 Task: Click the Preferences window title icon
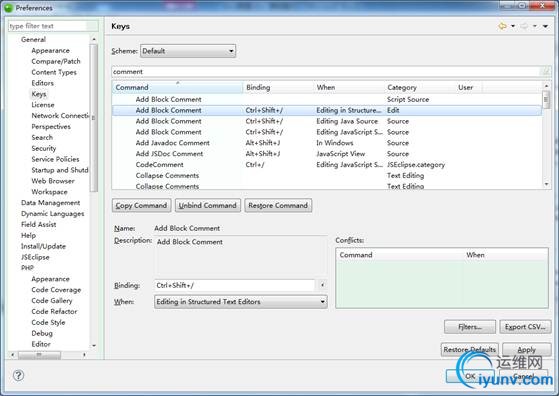[x=9, y=7]
